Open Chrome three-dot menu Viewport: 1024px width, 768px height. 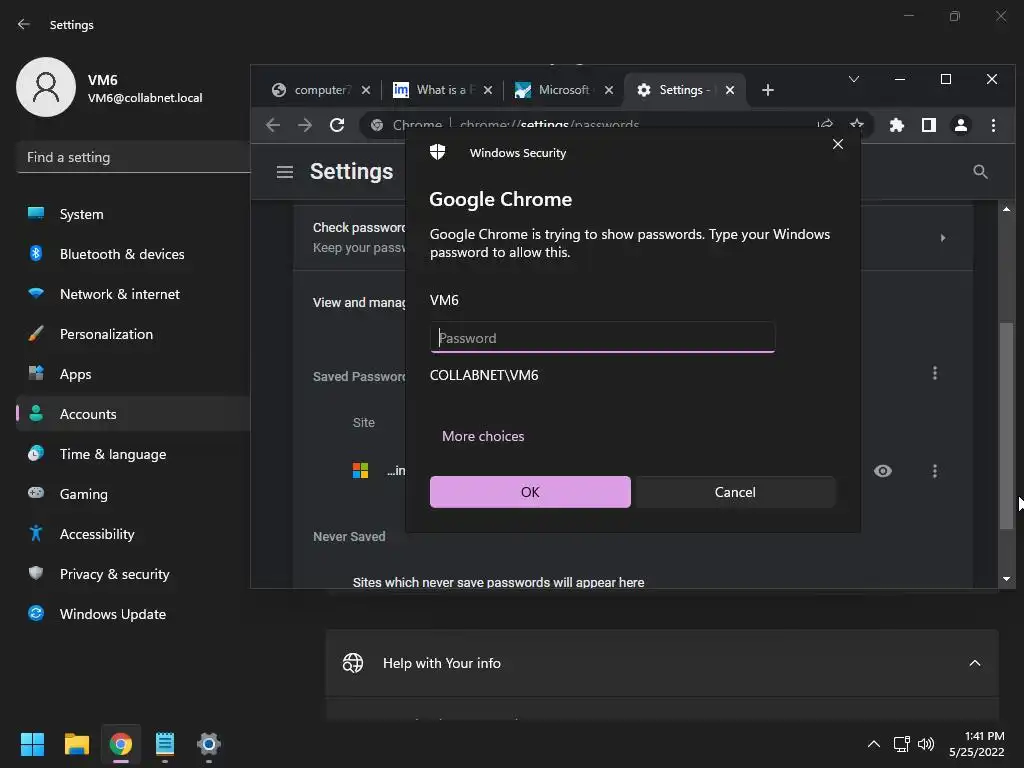pyautogui.click(x=993, y=125)
